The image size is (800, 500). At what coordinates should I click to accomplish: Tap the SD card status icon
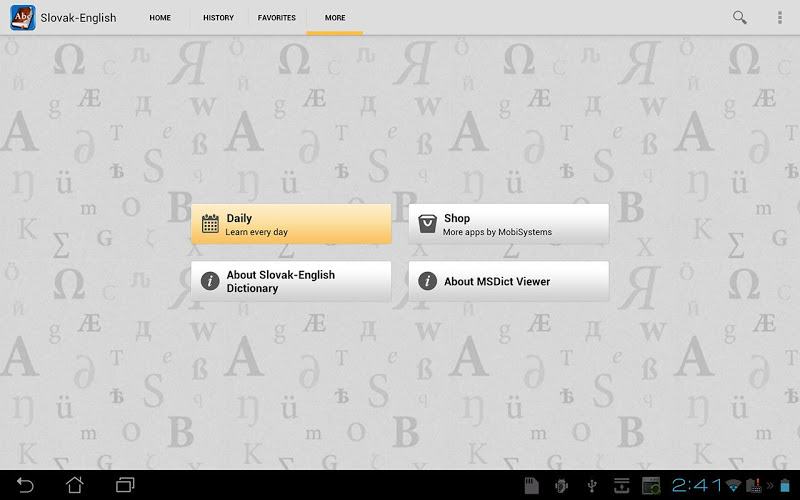click(532, 486)
